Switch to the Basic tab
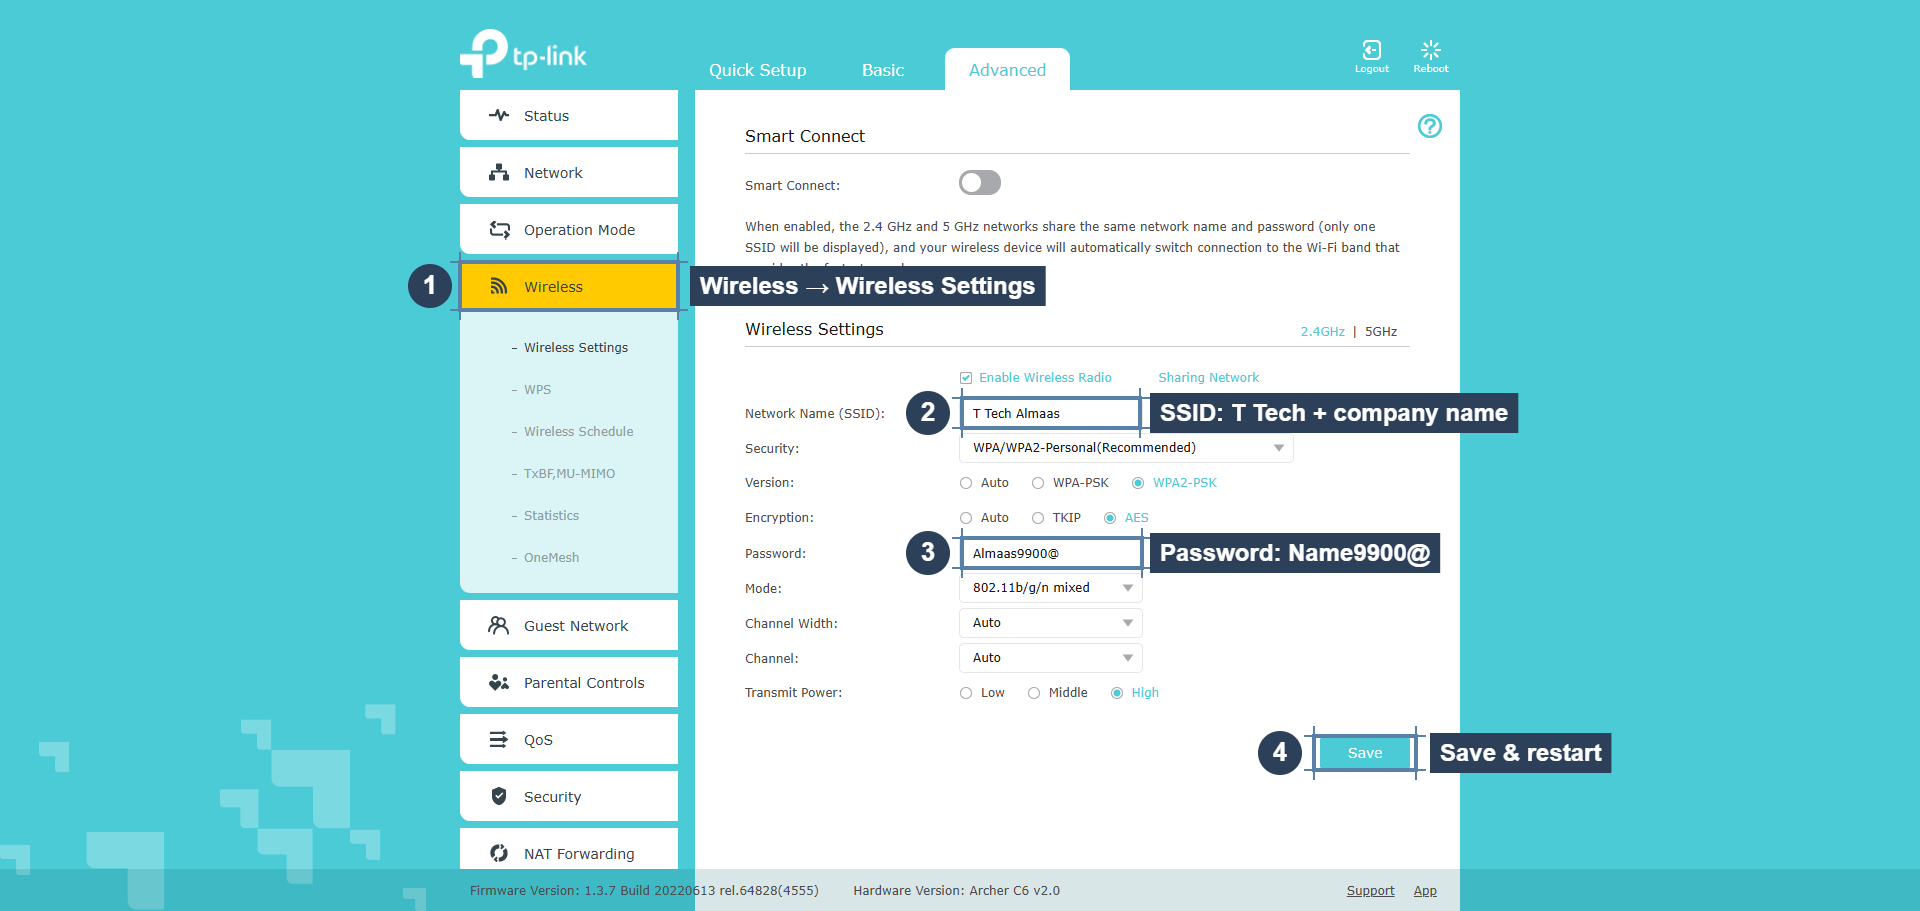Image resolution: width=1920 pixels, height=911 pixels. pos(883,70)
